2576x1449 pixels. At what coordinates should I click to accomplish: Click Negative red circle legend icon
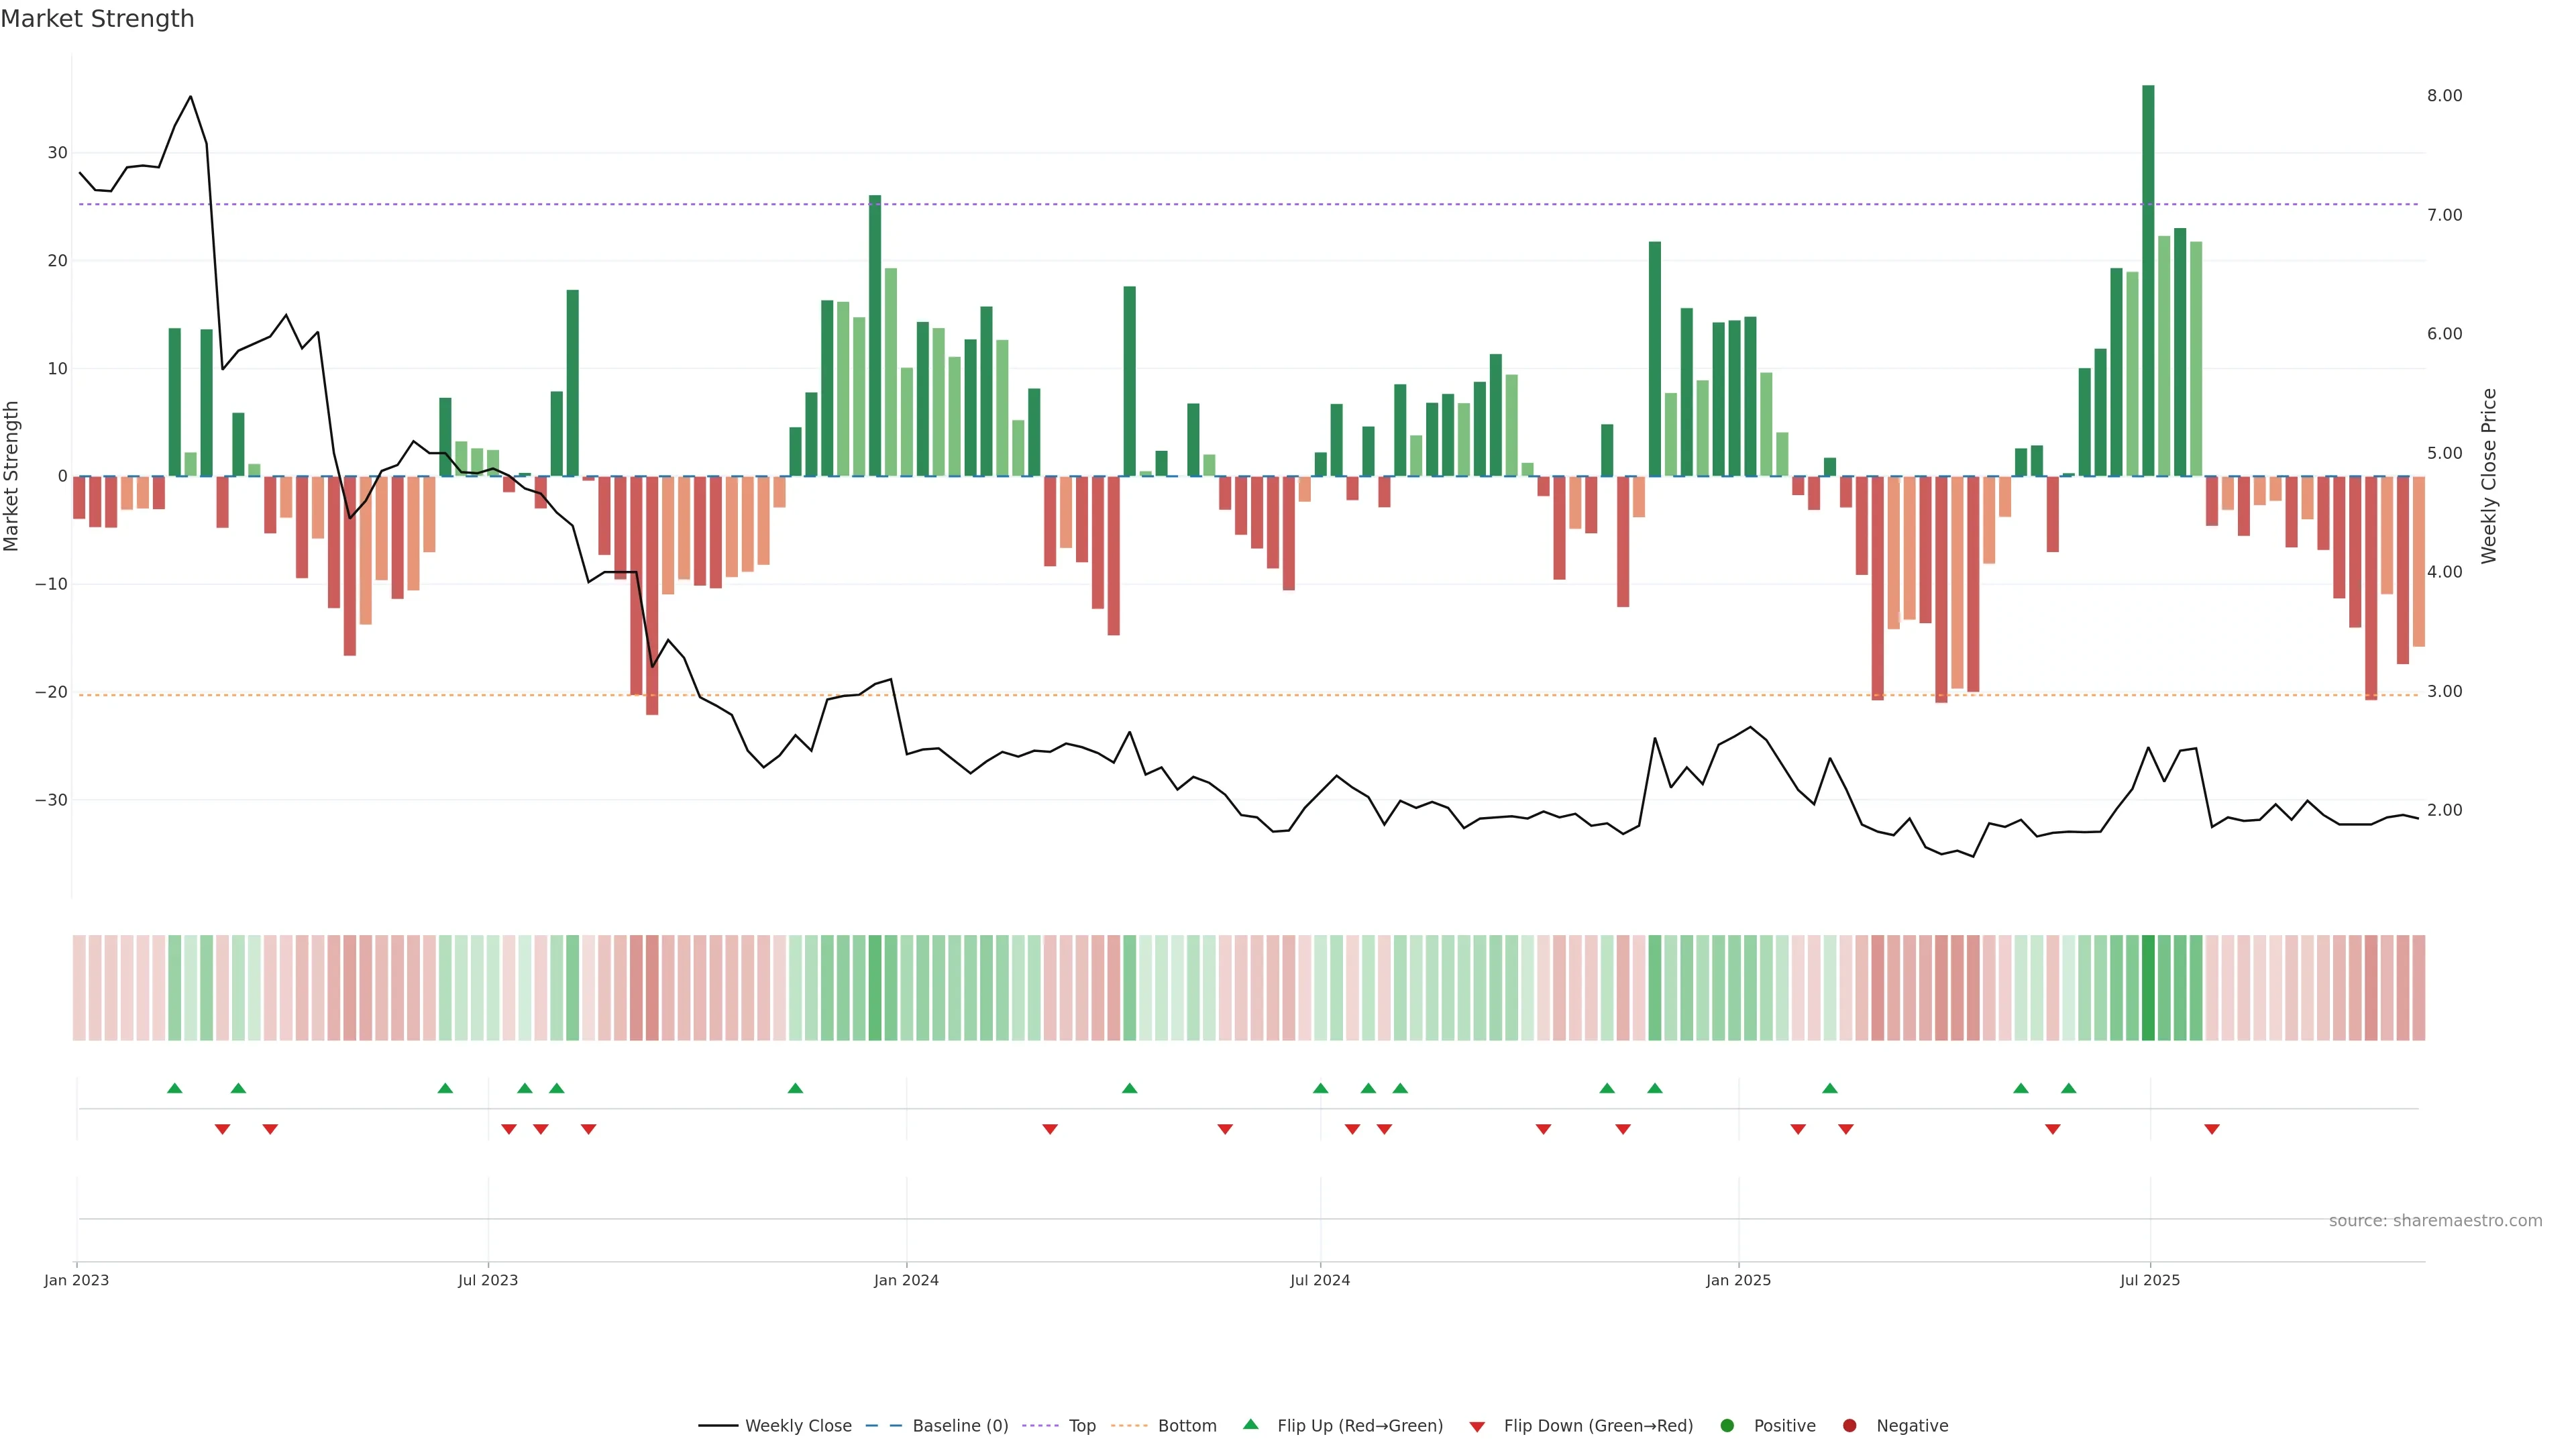[x=1849, y=1426]
